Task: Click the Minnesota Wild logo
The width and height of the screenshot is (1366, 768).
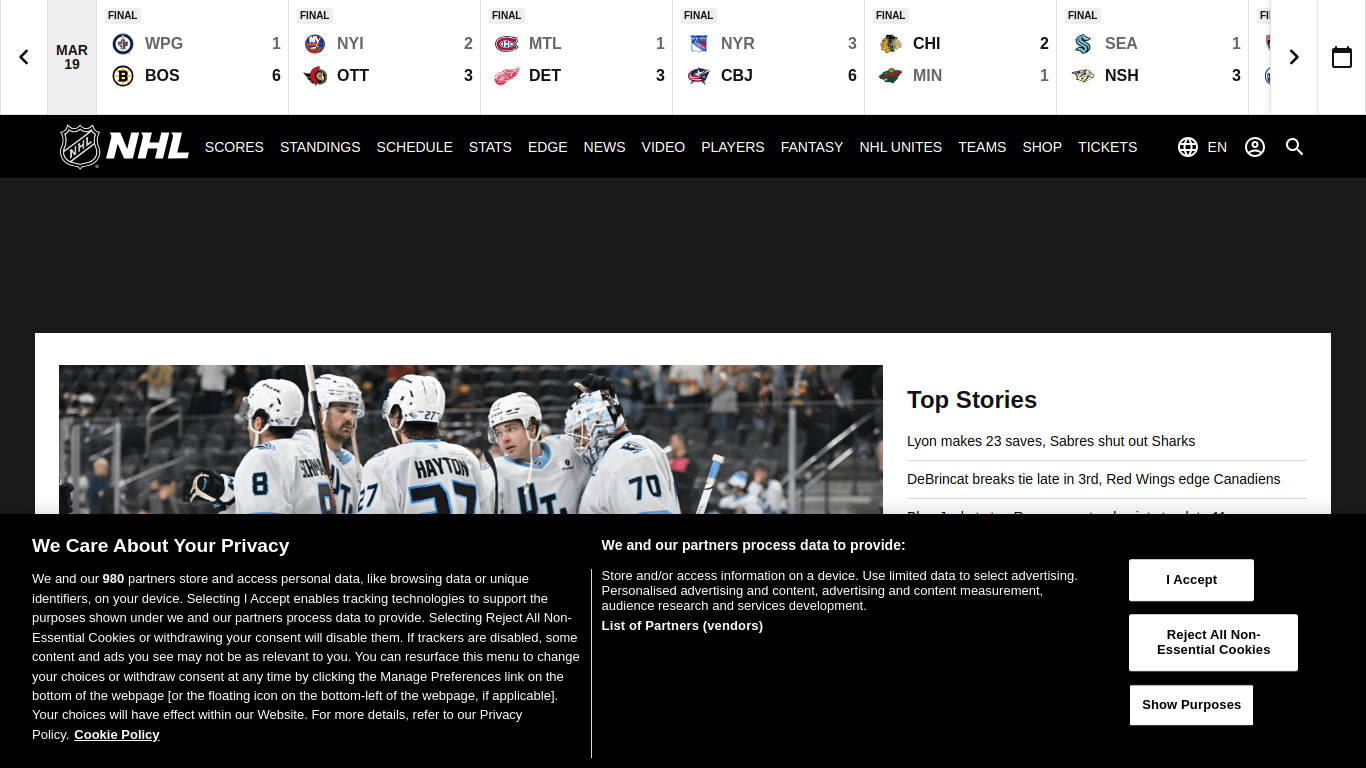Action: (891, 75)
